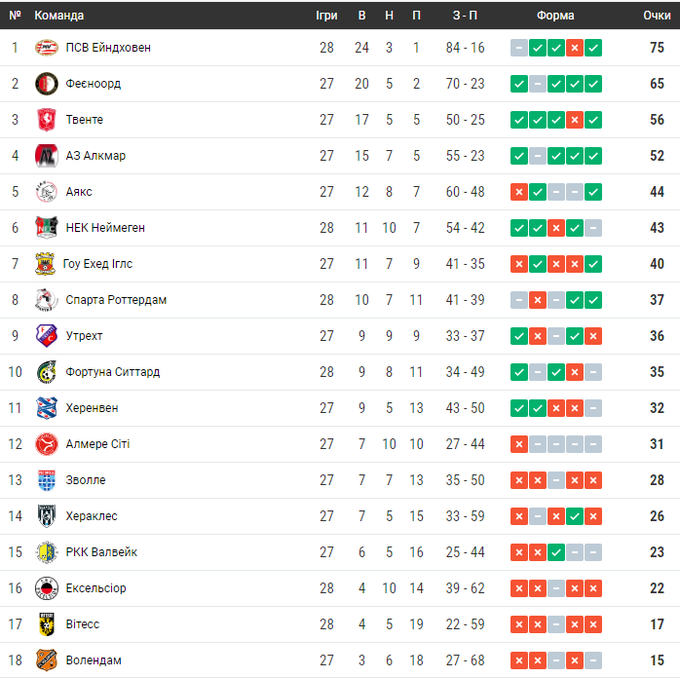Viewport: 680px width, 678px height.
Task: Click PSV's red loss form indicator
Action: click(574, 48)
